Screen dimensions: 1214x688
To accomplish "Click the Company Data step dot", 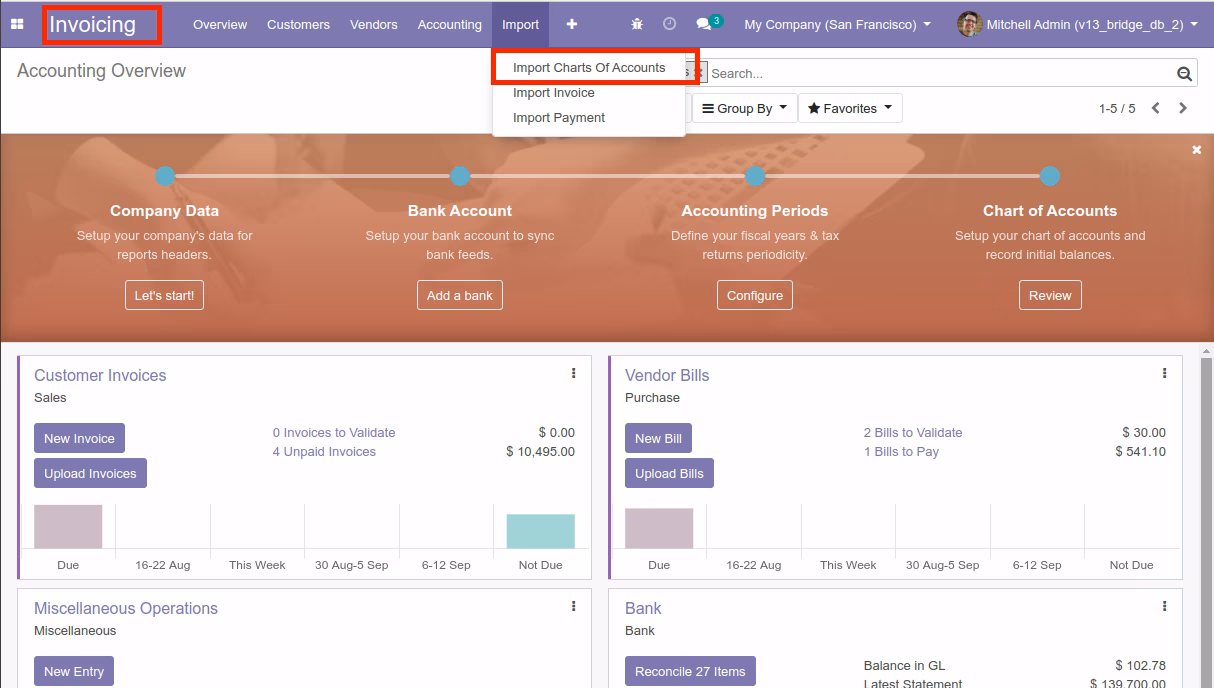I will [165, 176].
